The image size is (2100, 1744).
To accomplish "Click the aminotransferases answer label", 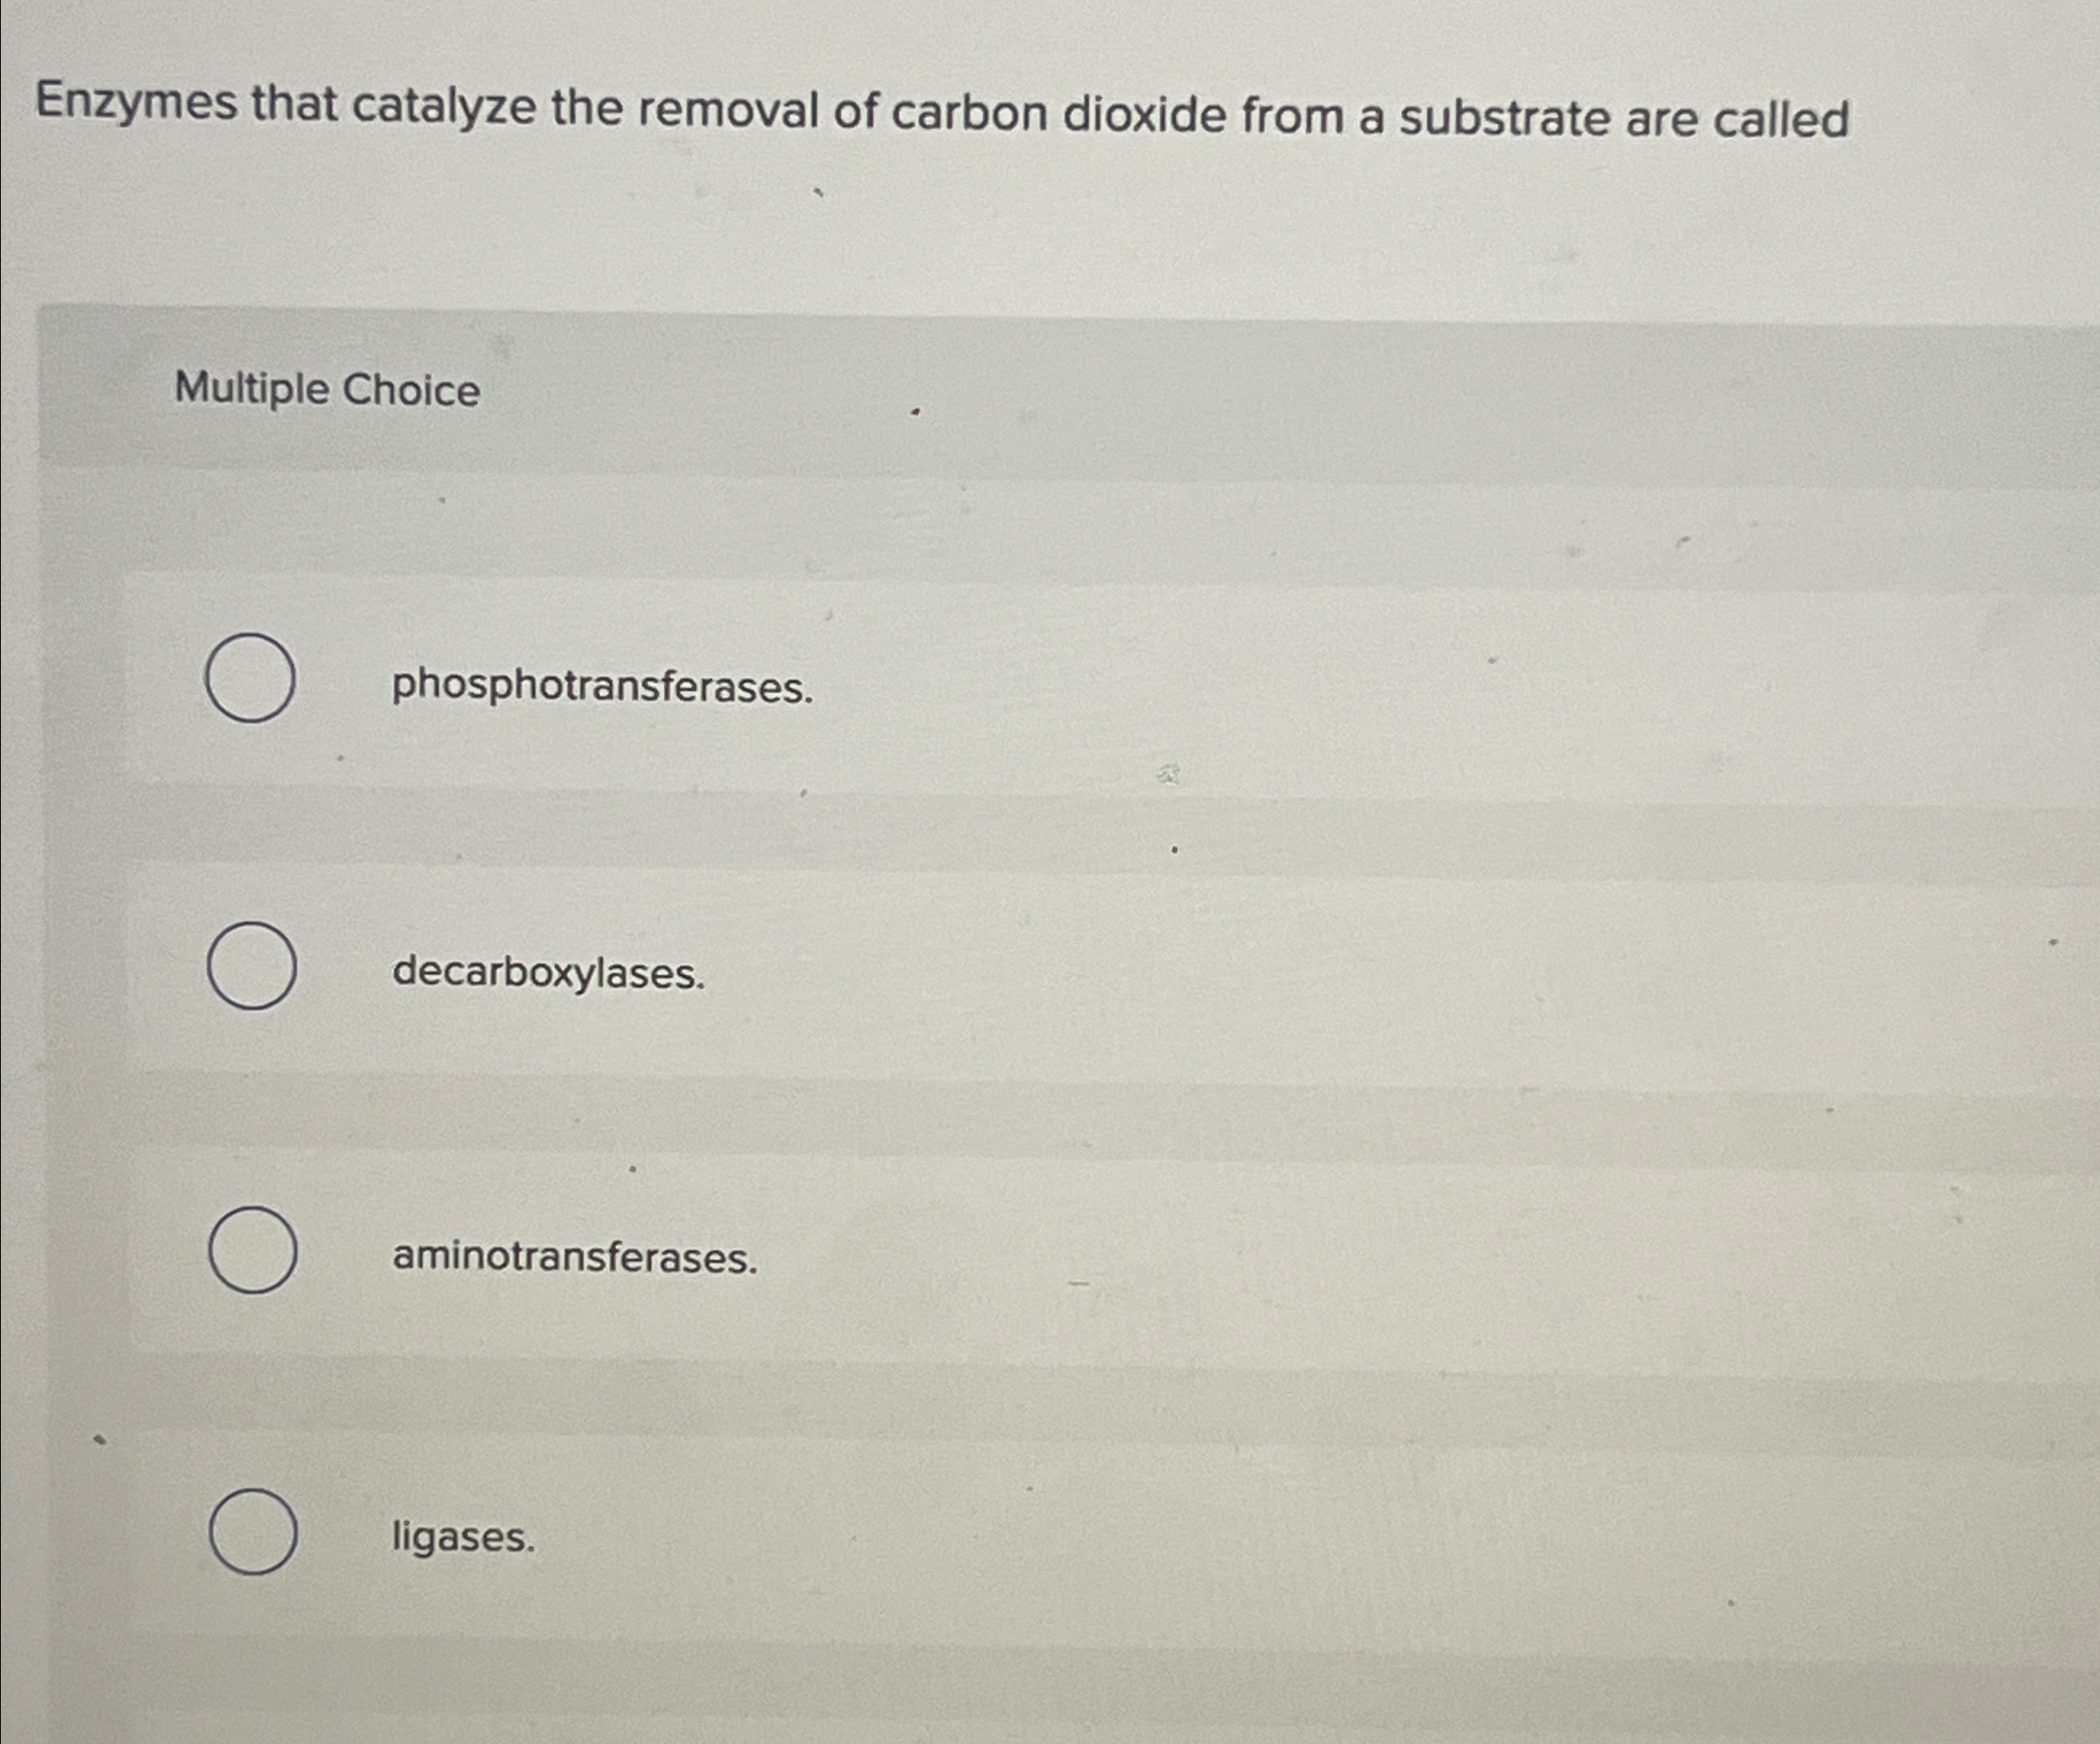I will 576,1257.
